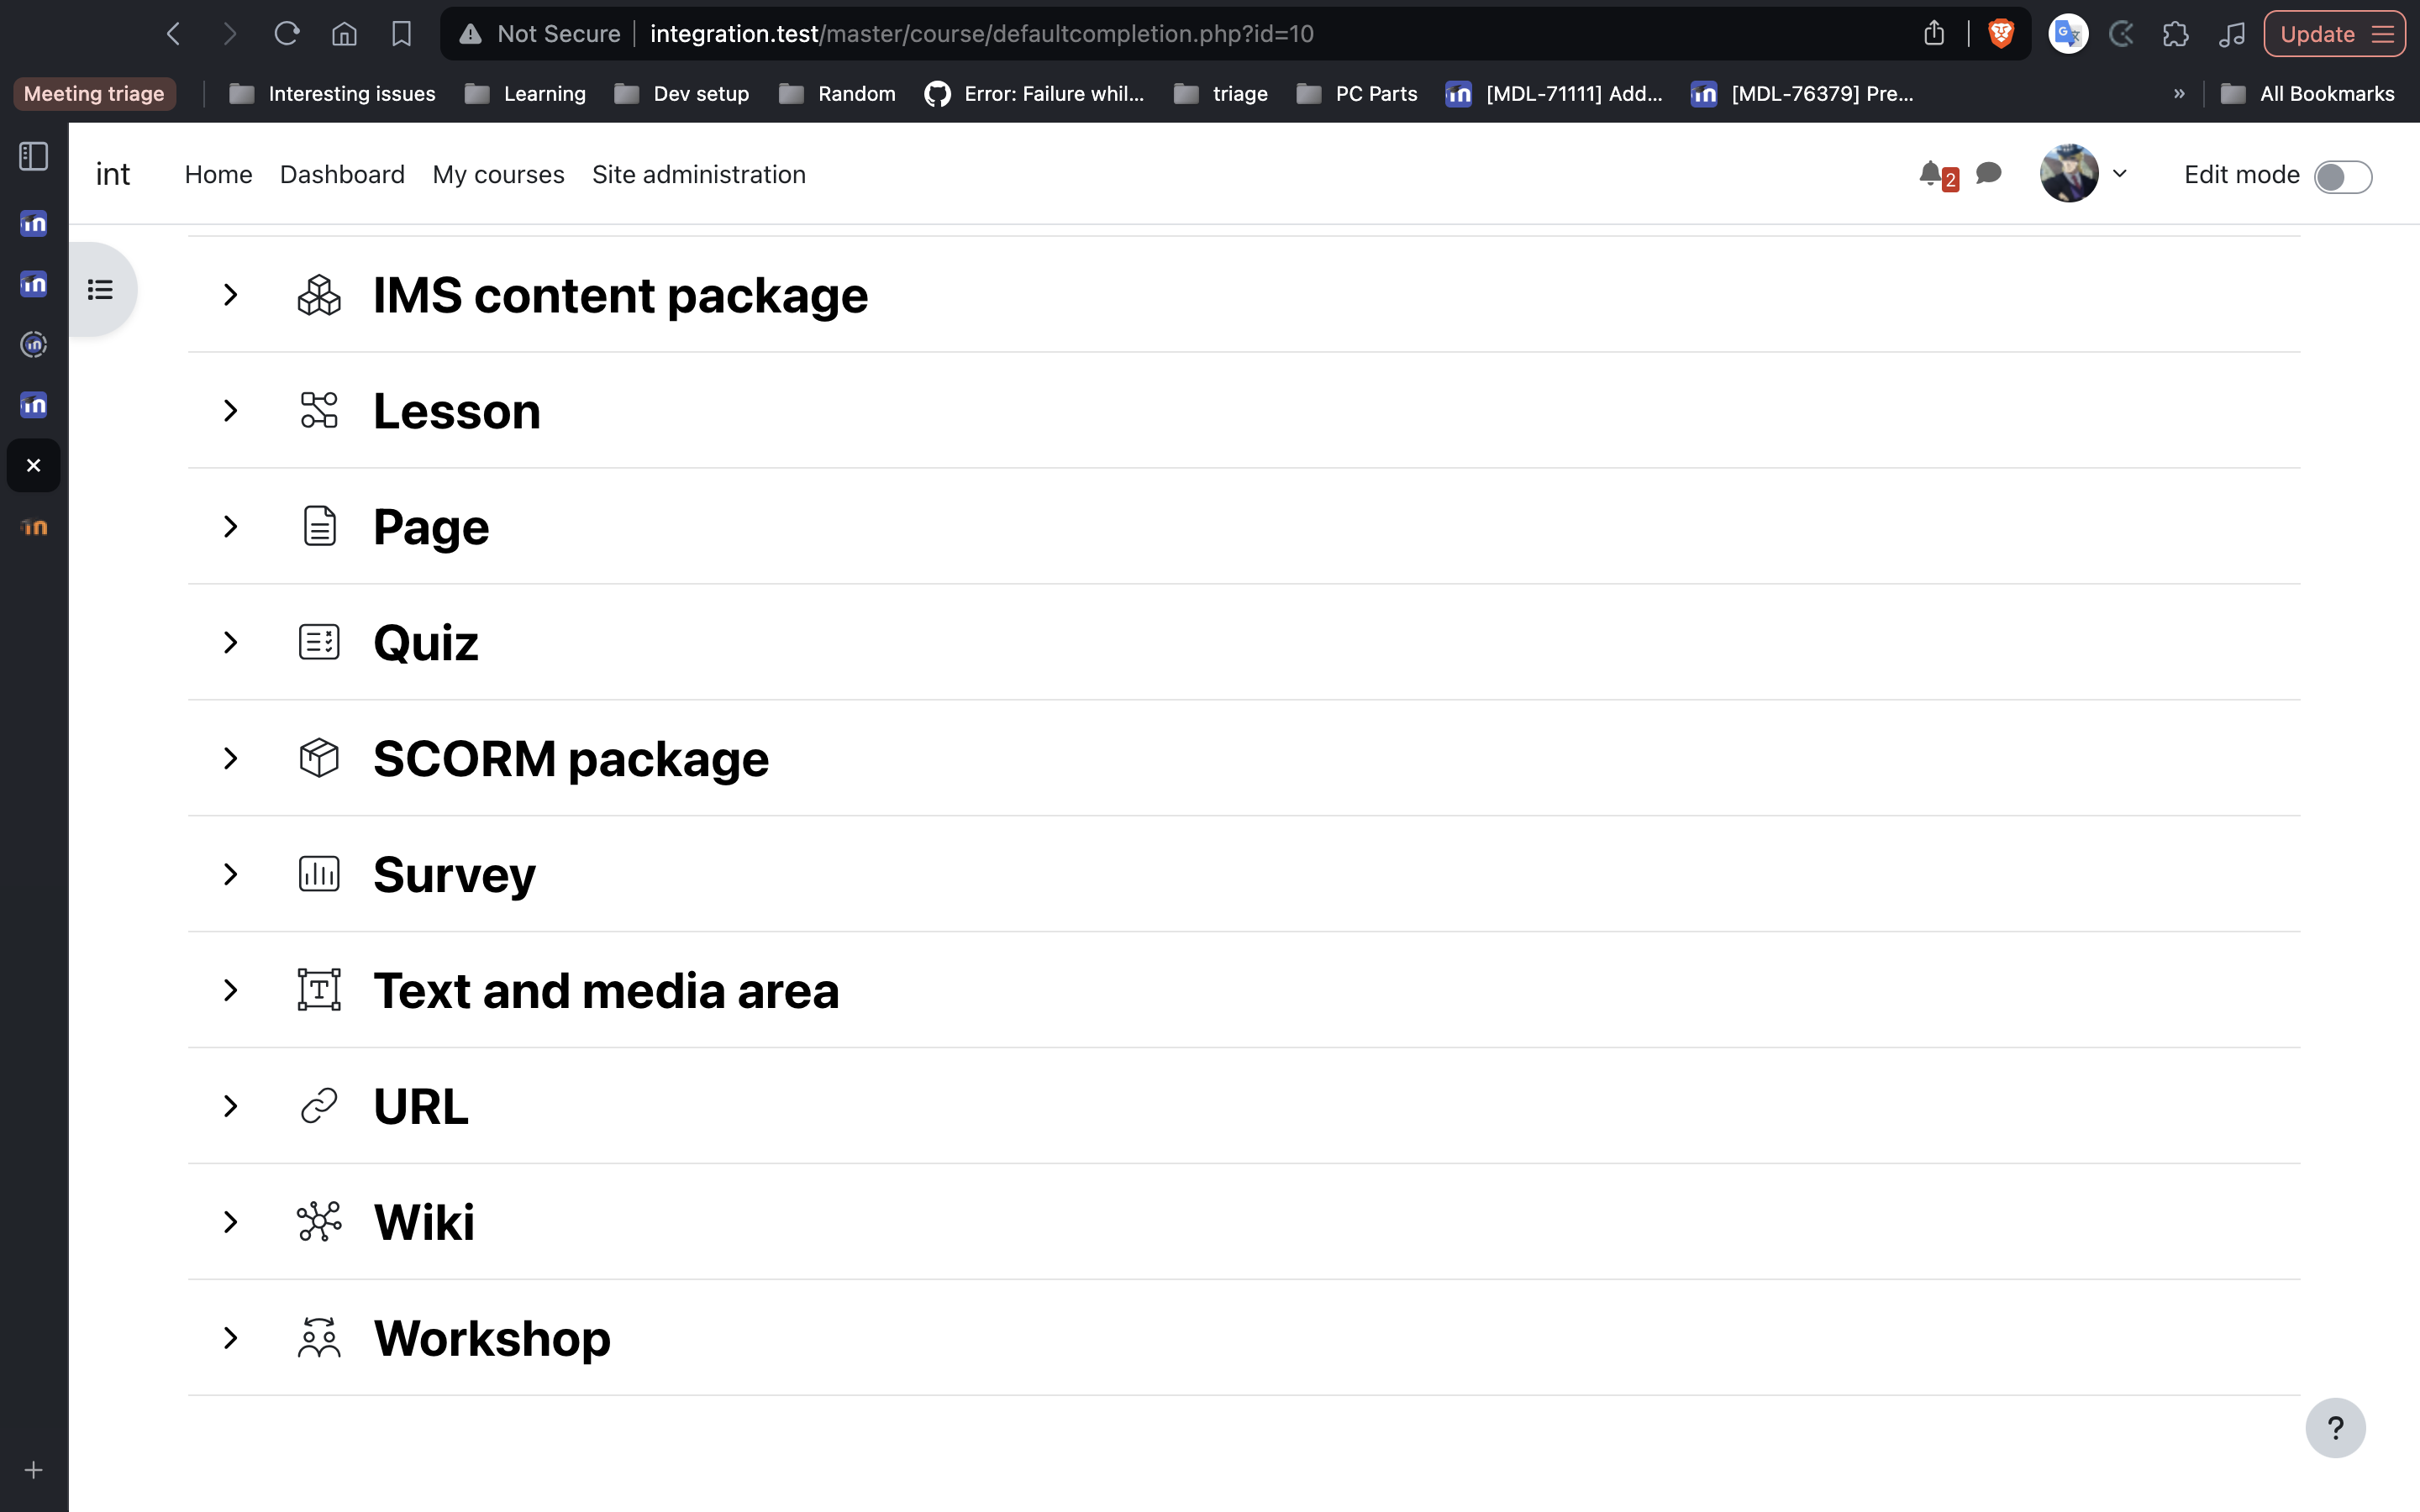
Task: Expand the SCORM package section
Action: 231,759
